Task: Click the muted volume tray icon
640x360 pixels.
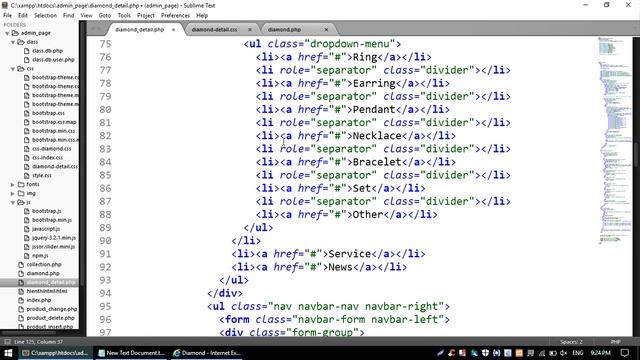Action: 564,353
